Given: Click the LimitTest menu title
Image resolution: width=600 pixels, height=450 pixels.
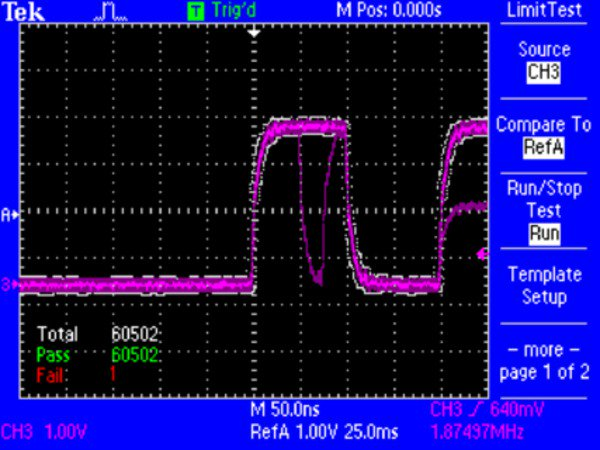Looking at the screenshot, I should coord(545,10).
